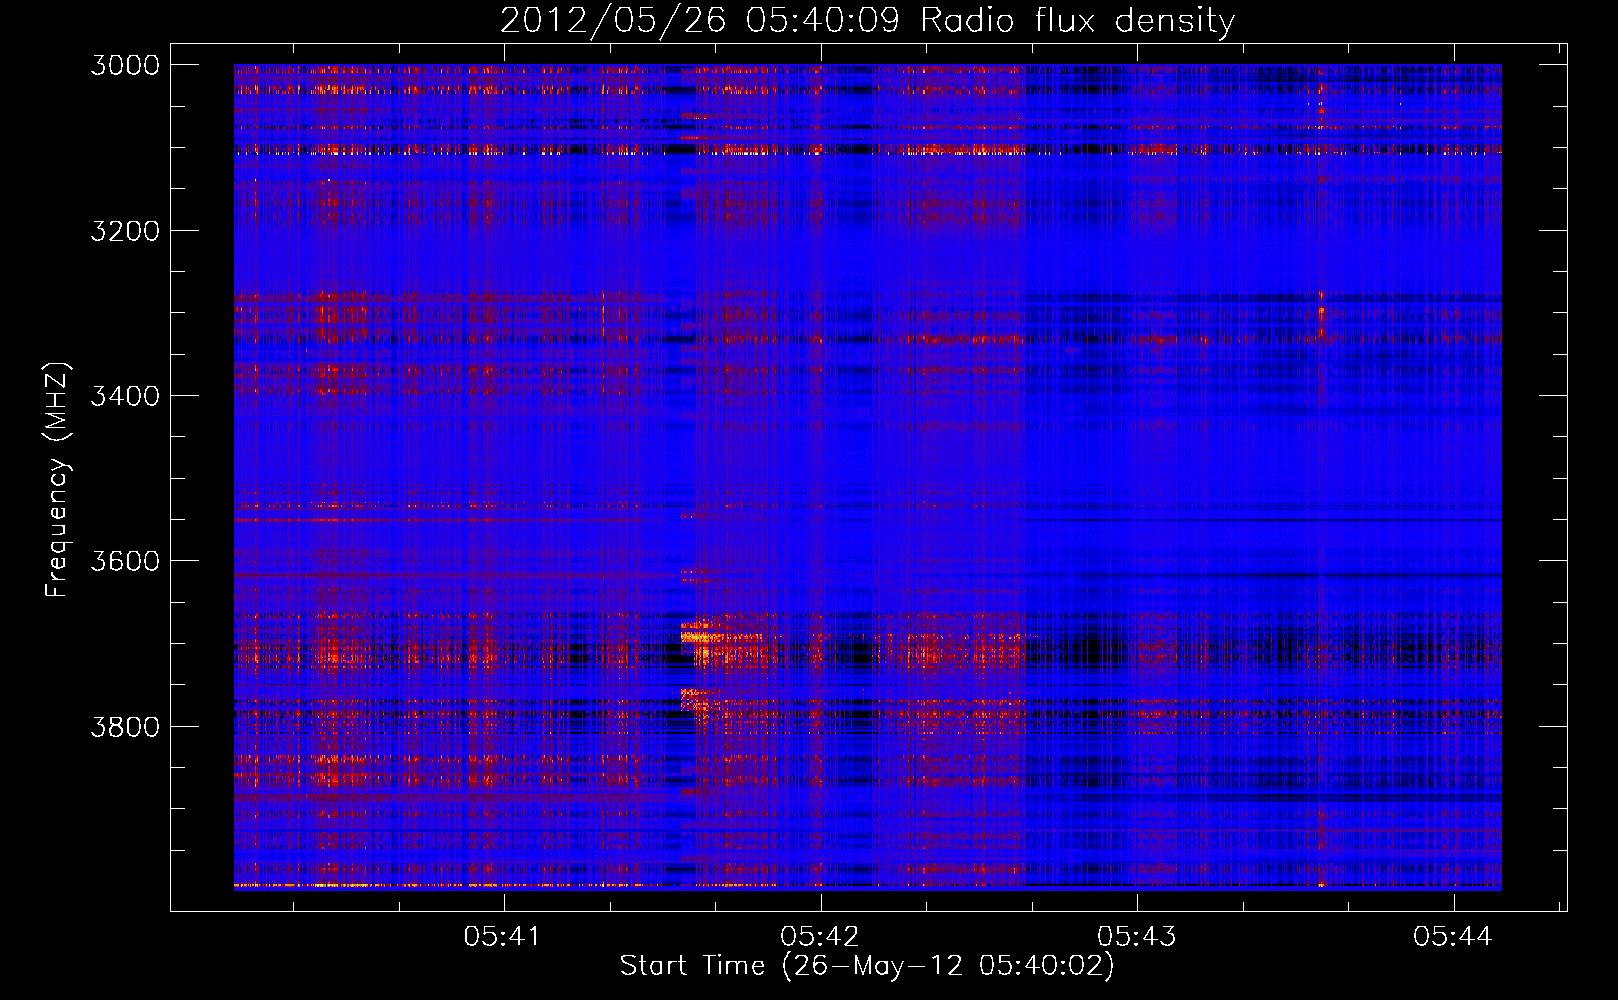This screenshot has width=1618, height=1000.
Task: Click the 05:42 time tick label
Action: pyautogui.click(x=820, y=936)
